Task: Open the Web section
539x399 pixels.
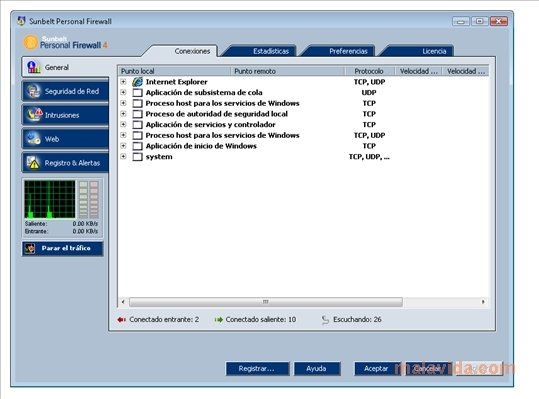Action: [x=65, y=139]
